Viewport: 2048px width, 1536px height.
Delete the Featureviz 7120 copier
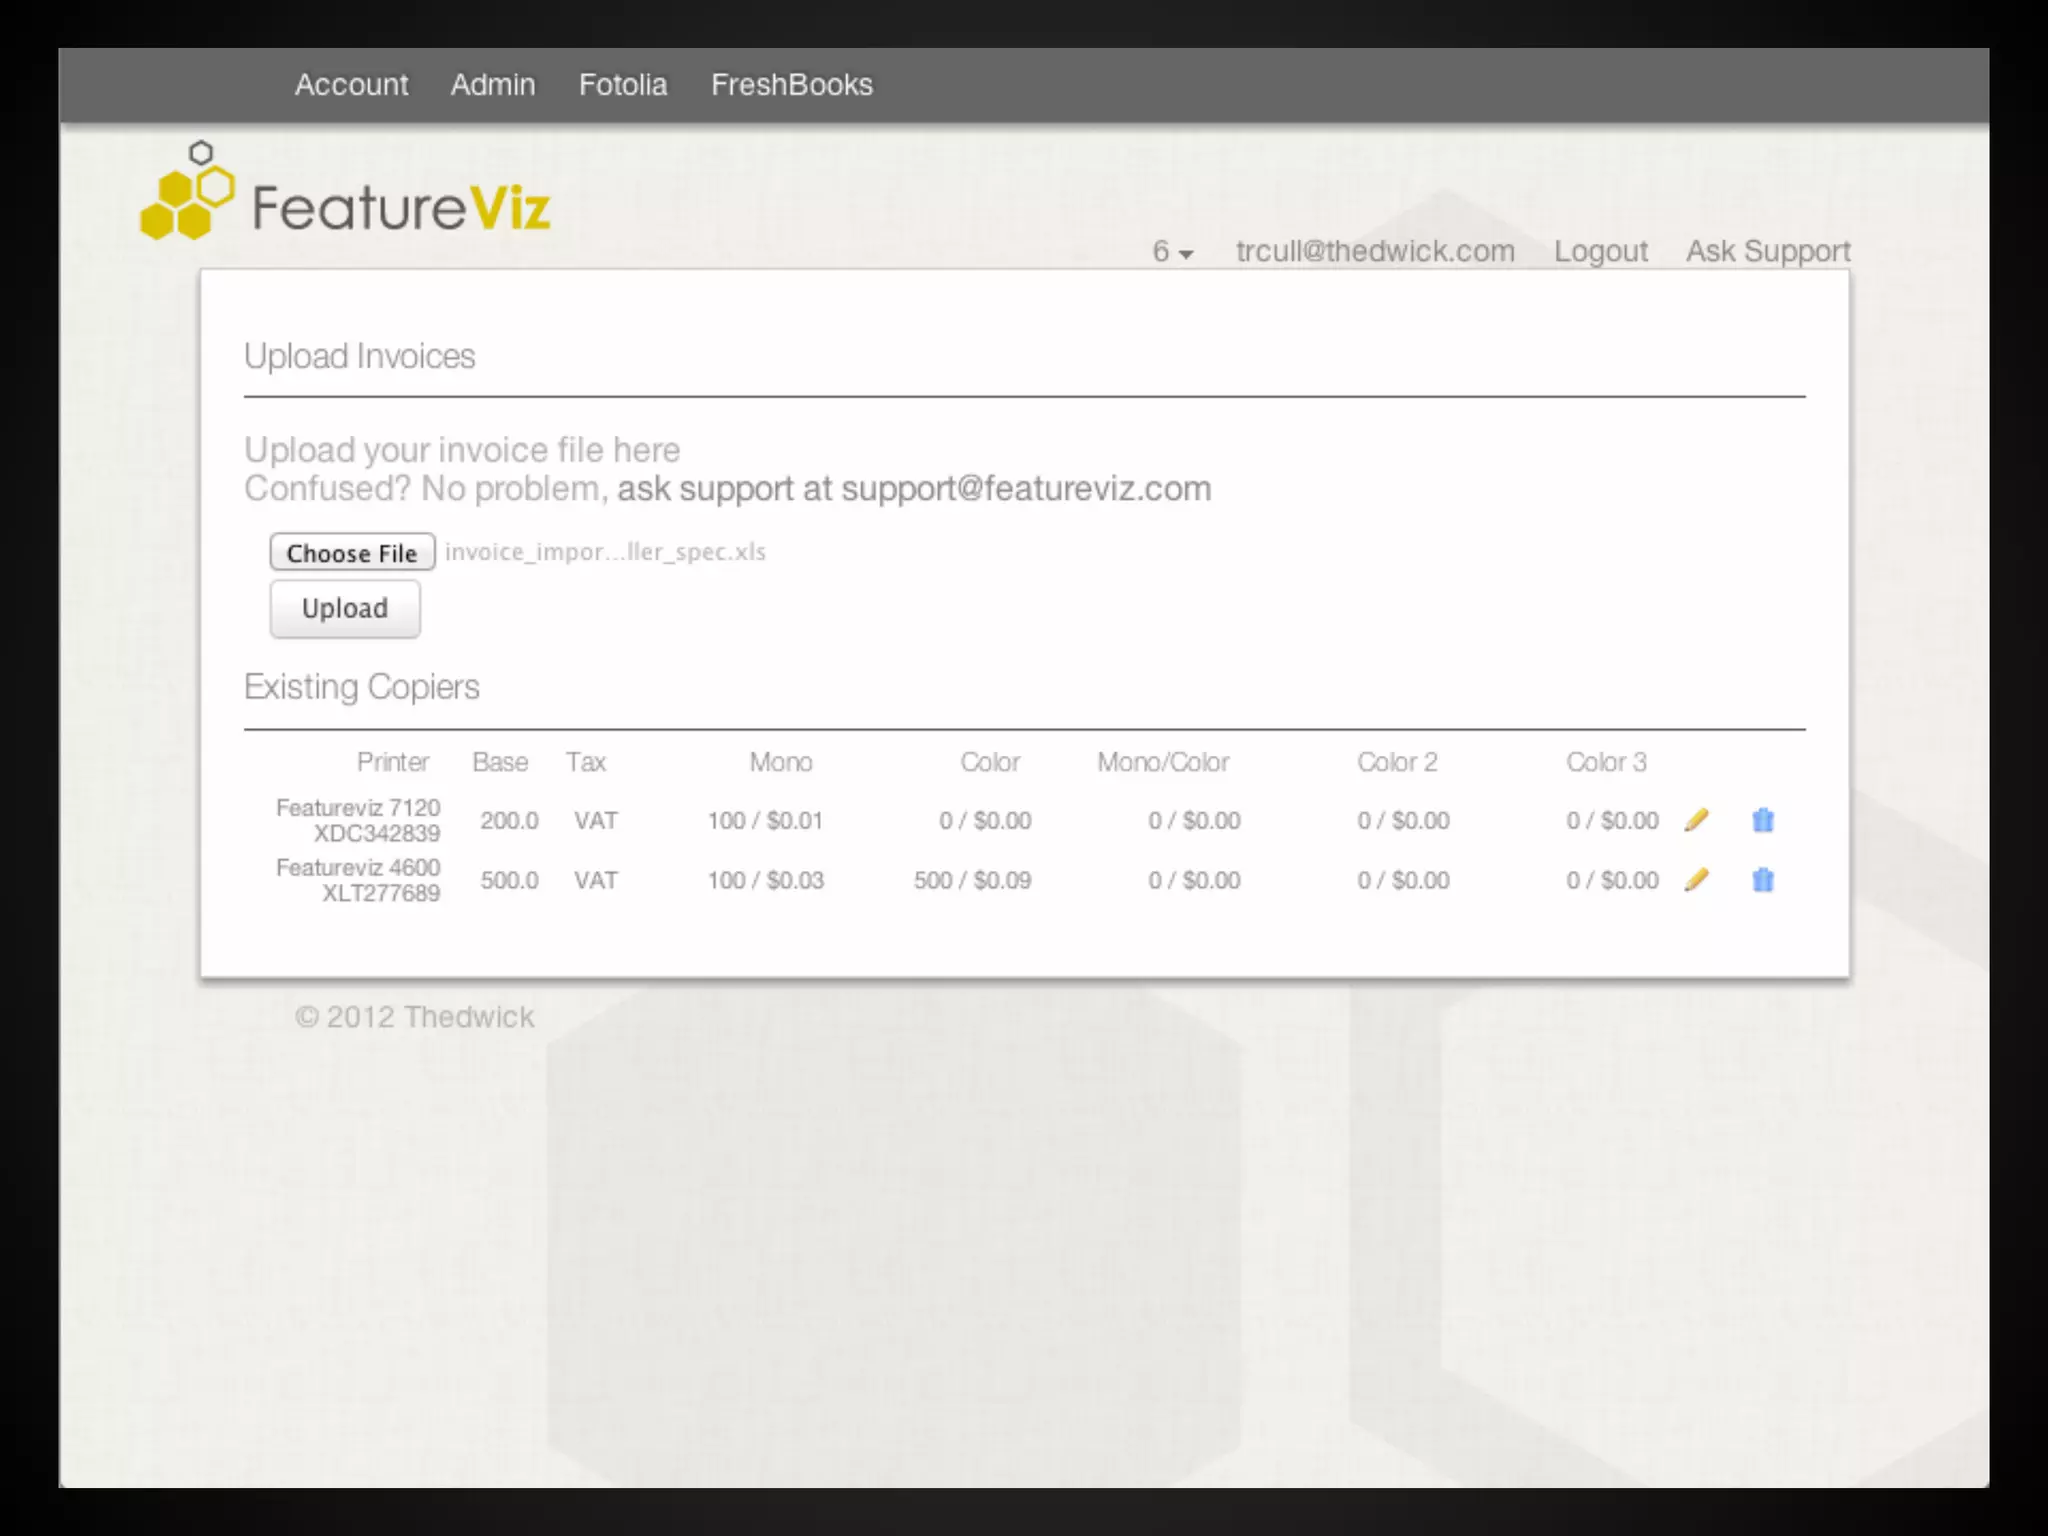point(1763,820)
